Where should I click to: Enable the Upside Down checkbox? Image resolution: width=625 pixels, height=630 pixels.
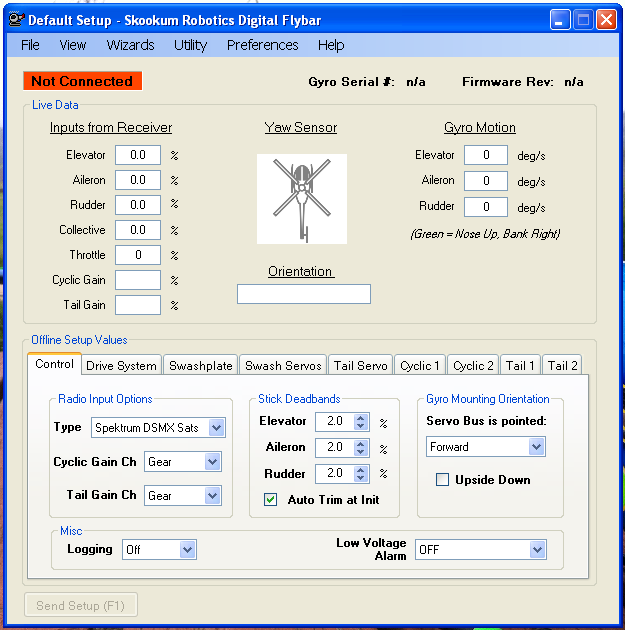[442, 479]
